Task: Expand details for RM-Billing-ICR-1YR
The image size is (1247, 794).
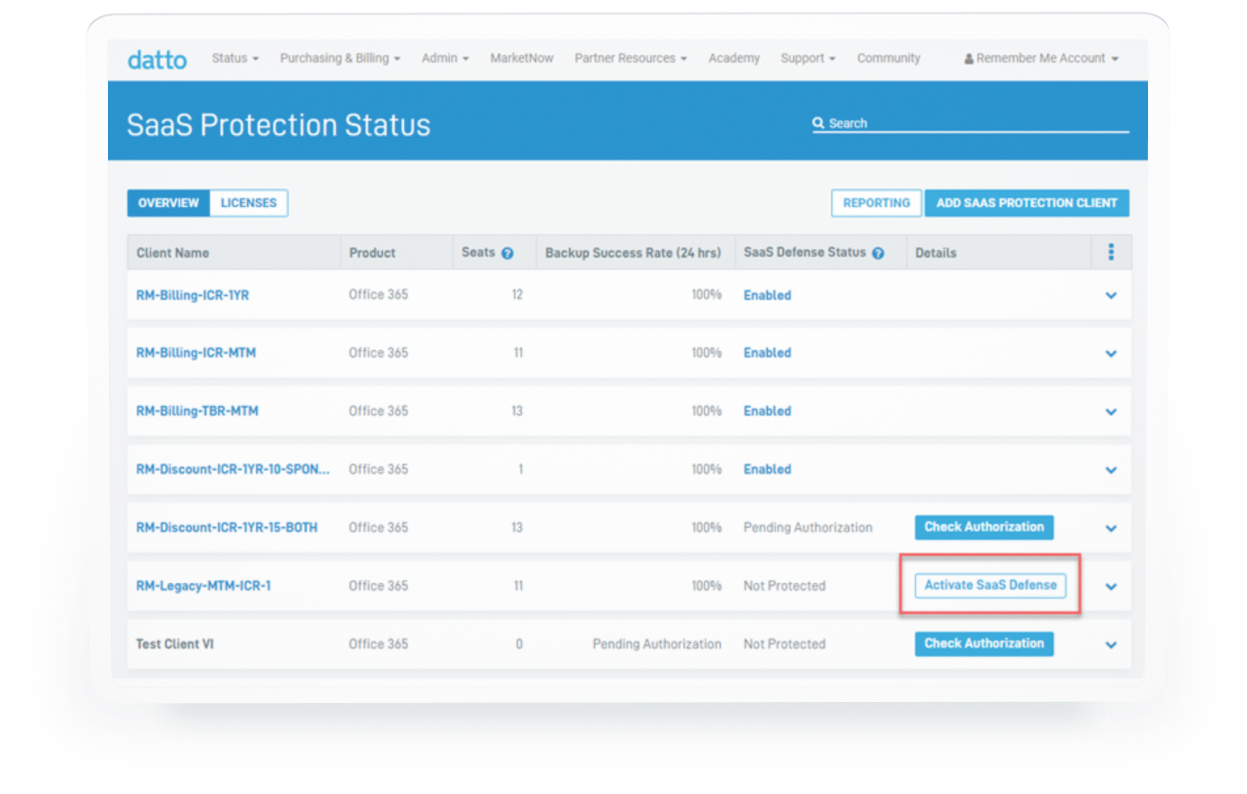Action: (1111, 295)
